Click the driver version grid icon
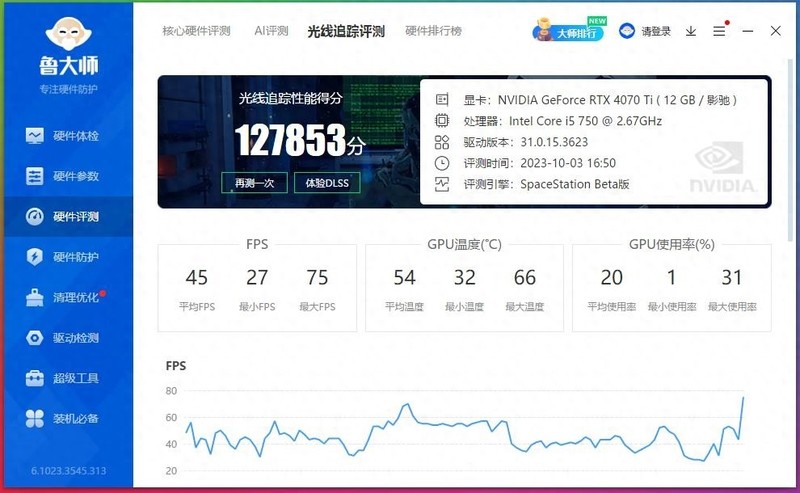800x493 pixels. pos(442,142)
